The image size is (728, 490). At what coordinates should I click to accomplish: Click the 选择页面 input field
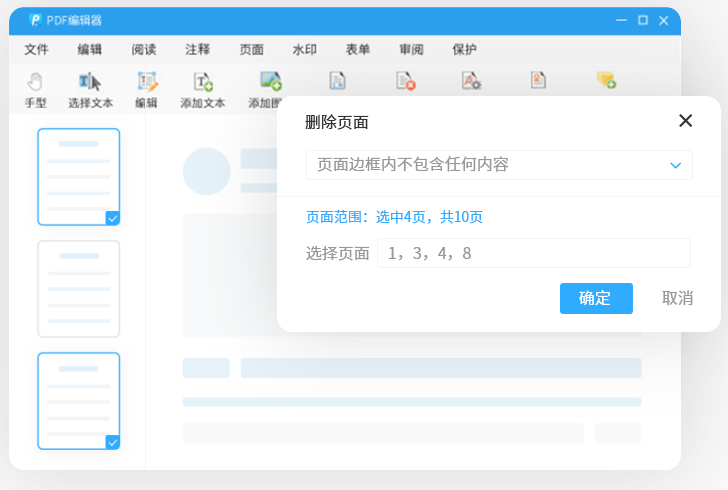(534, 253)
